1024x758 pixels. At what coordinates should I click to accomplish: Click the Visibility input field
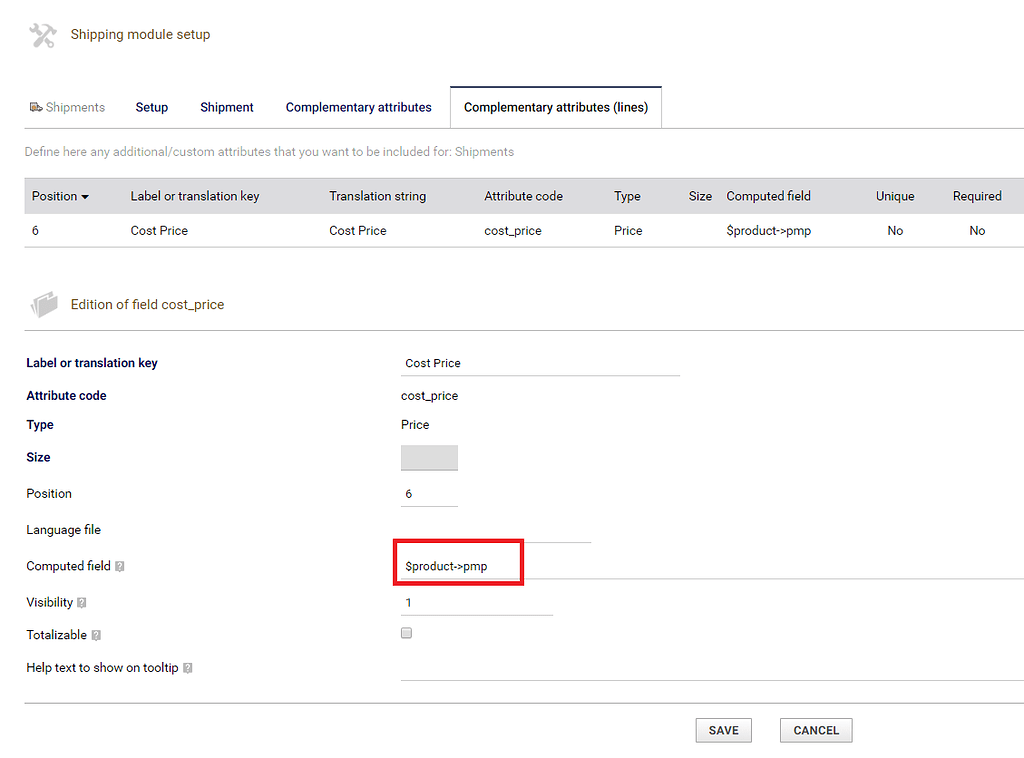coord(477,603)
